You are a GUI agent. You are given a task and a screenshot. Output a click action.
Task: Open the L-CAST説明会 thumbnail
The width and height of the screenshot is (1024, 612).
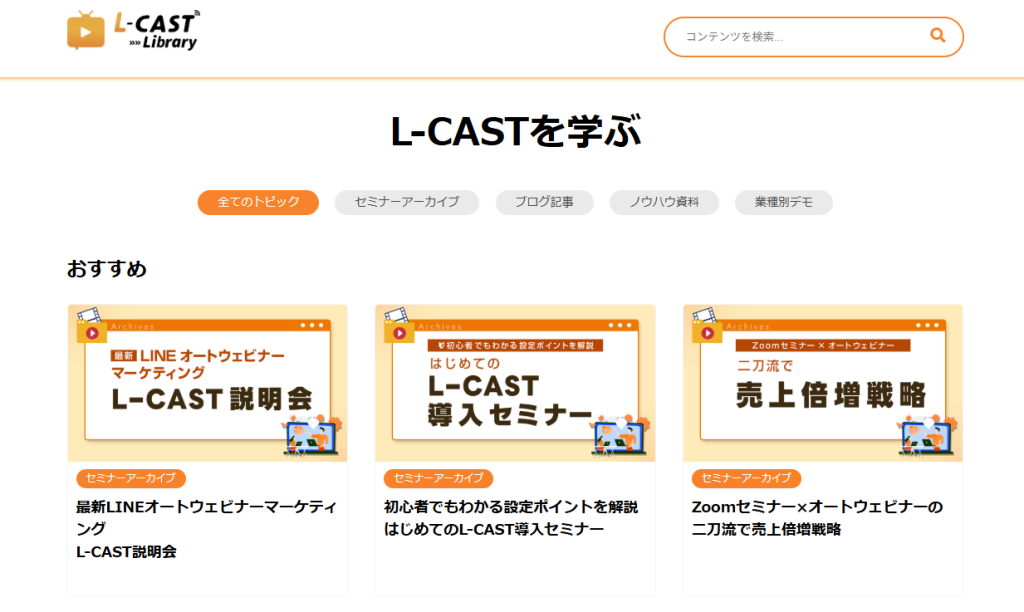(x=208, y=383)
